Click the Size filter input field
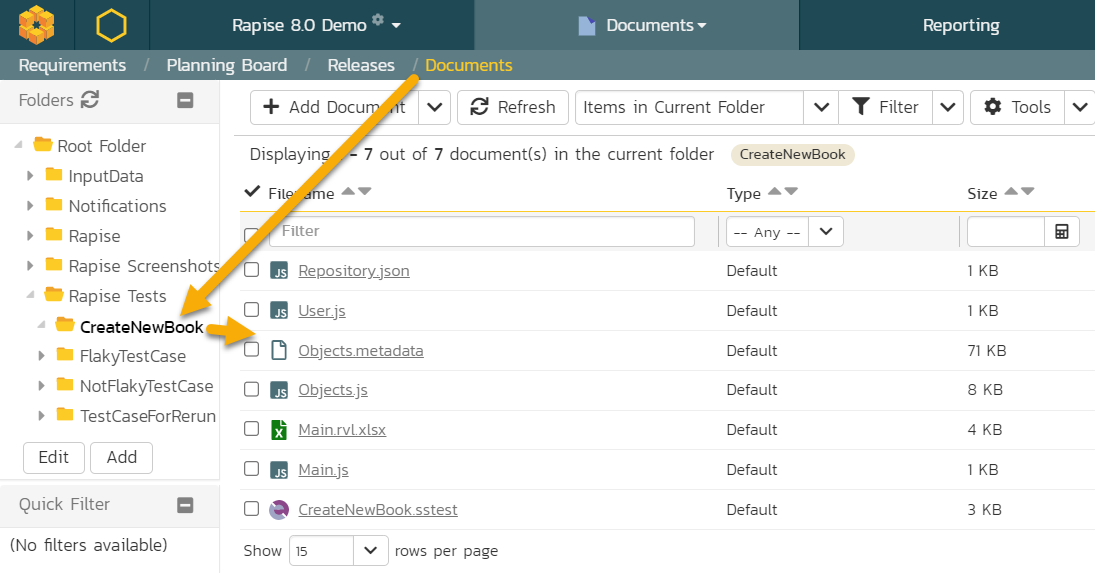The height and width of the screenshot is (573, 1095). (1006, 232)
